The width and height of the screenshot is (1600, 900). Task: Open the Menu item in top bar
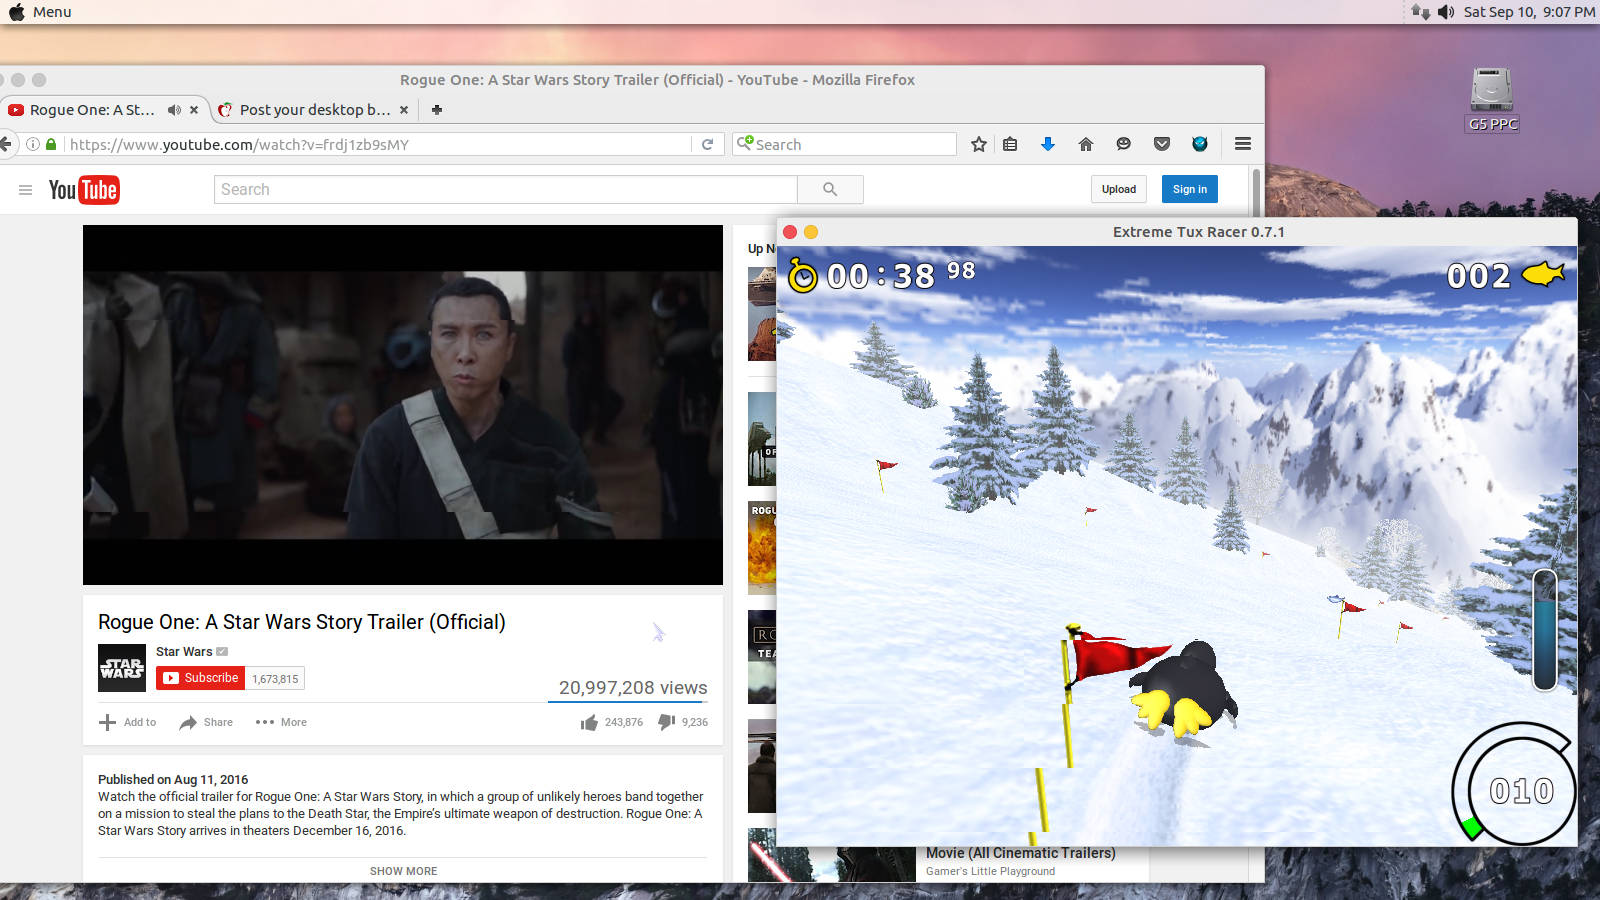coord(52,12)
